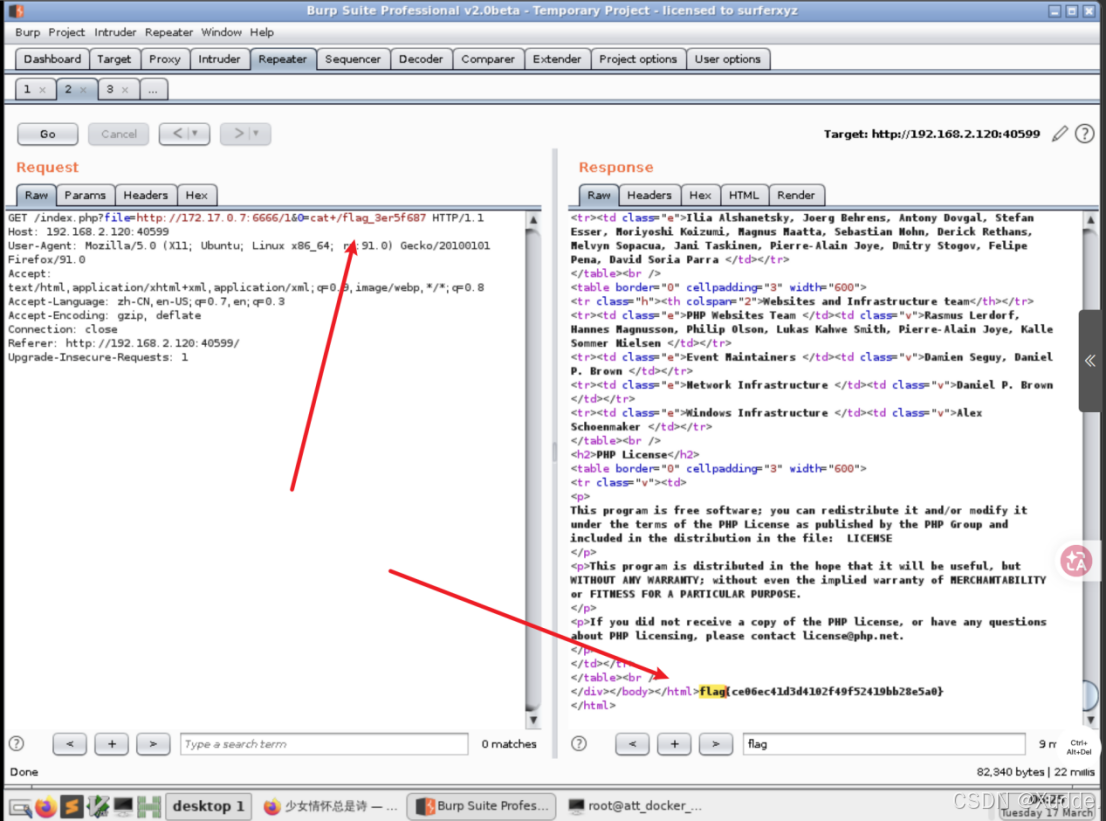The image size is (1106, 821).
Task: Show the response Hex view
Action: (700, 195)
